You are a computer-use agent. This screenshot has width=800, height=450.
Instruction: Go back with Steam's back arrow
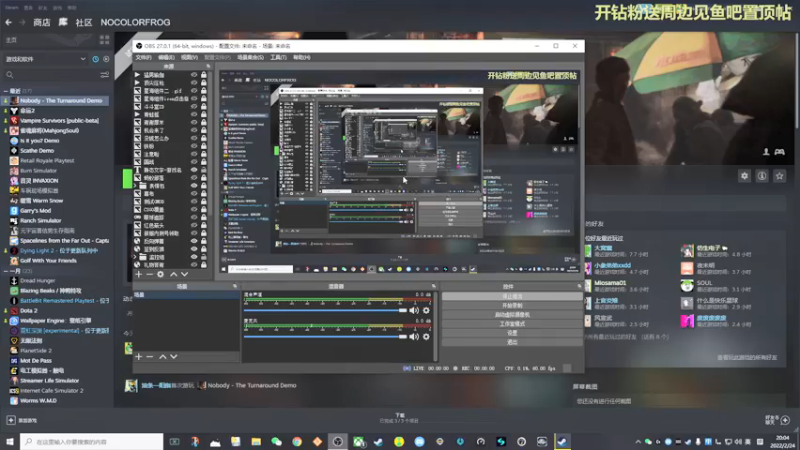9,22
